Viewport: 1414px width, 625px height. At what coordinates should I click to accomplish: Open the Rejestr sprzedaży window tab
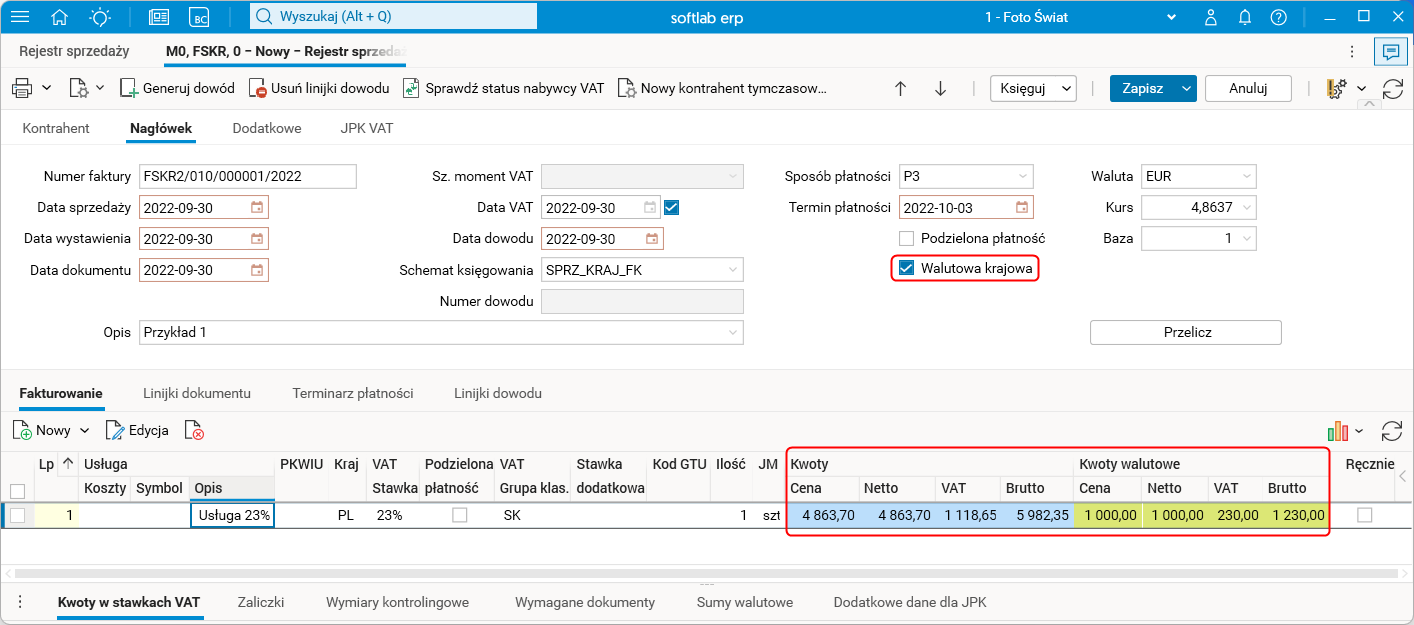tap(74, 52)
